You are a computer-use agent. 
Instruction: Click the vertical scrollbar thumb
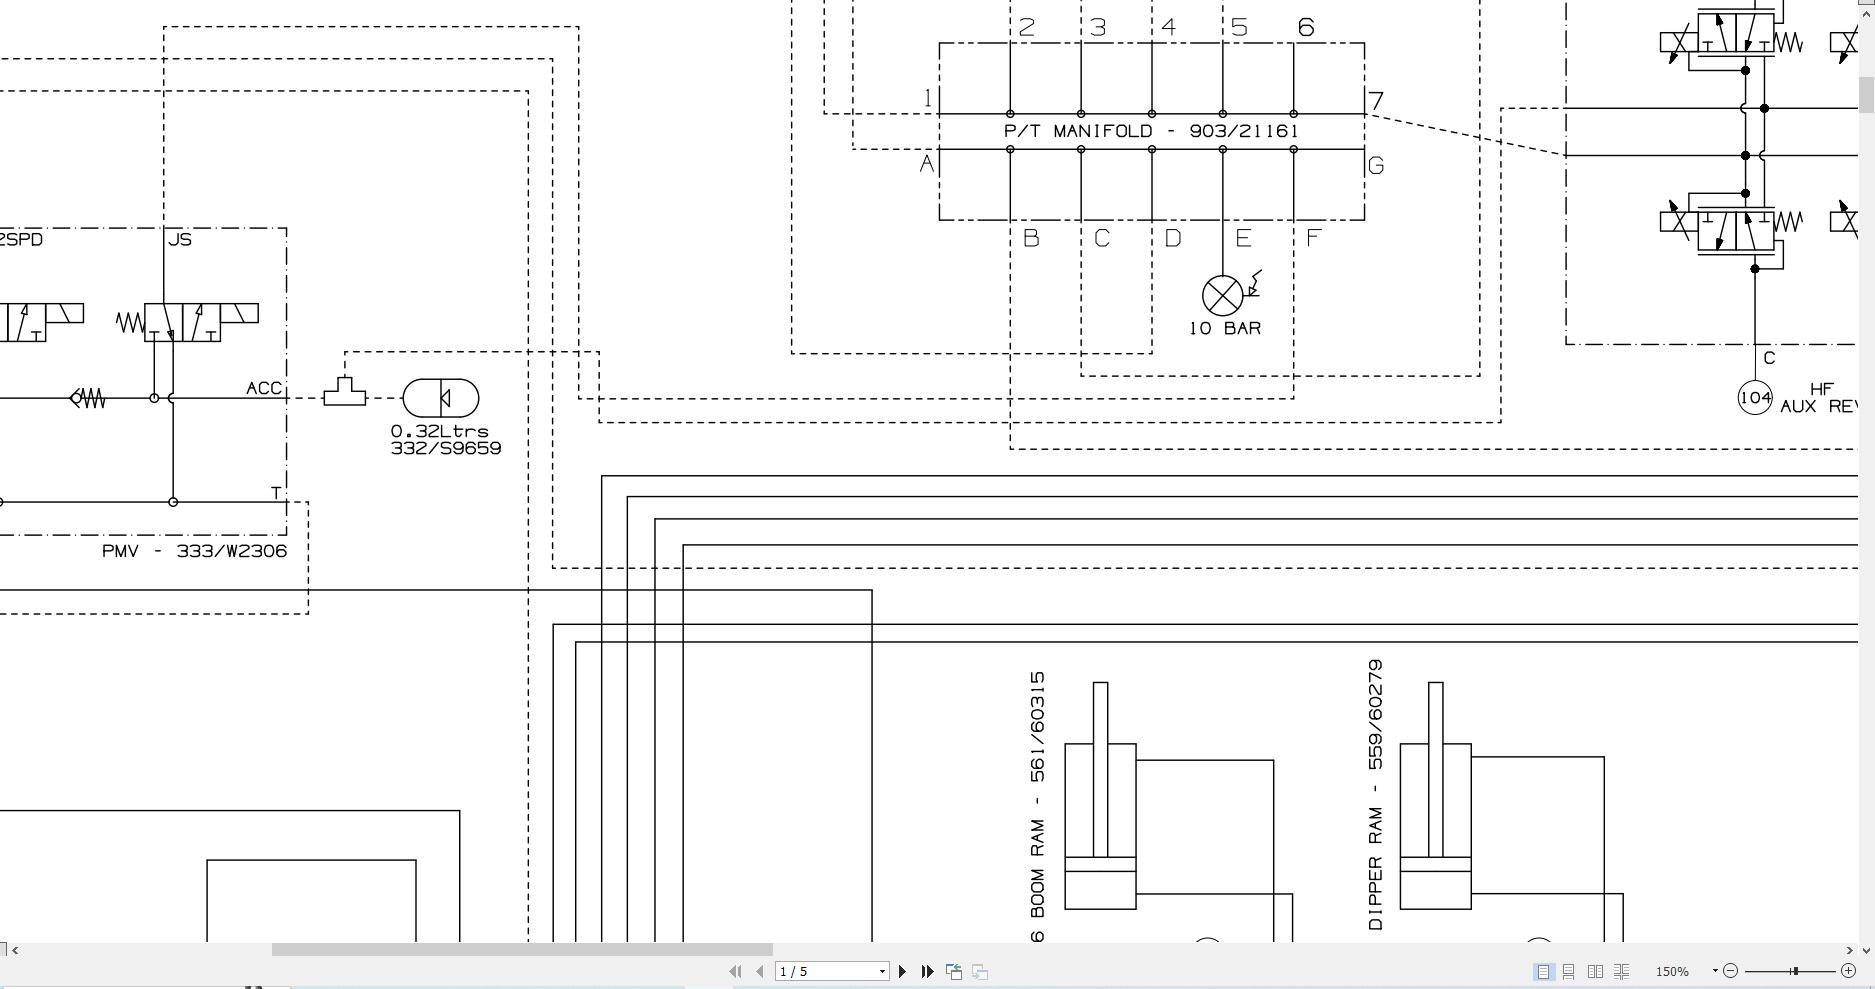point(1866,95)
